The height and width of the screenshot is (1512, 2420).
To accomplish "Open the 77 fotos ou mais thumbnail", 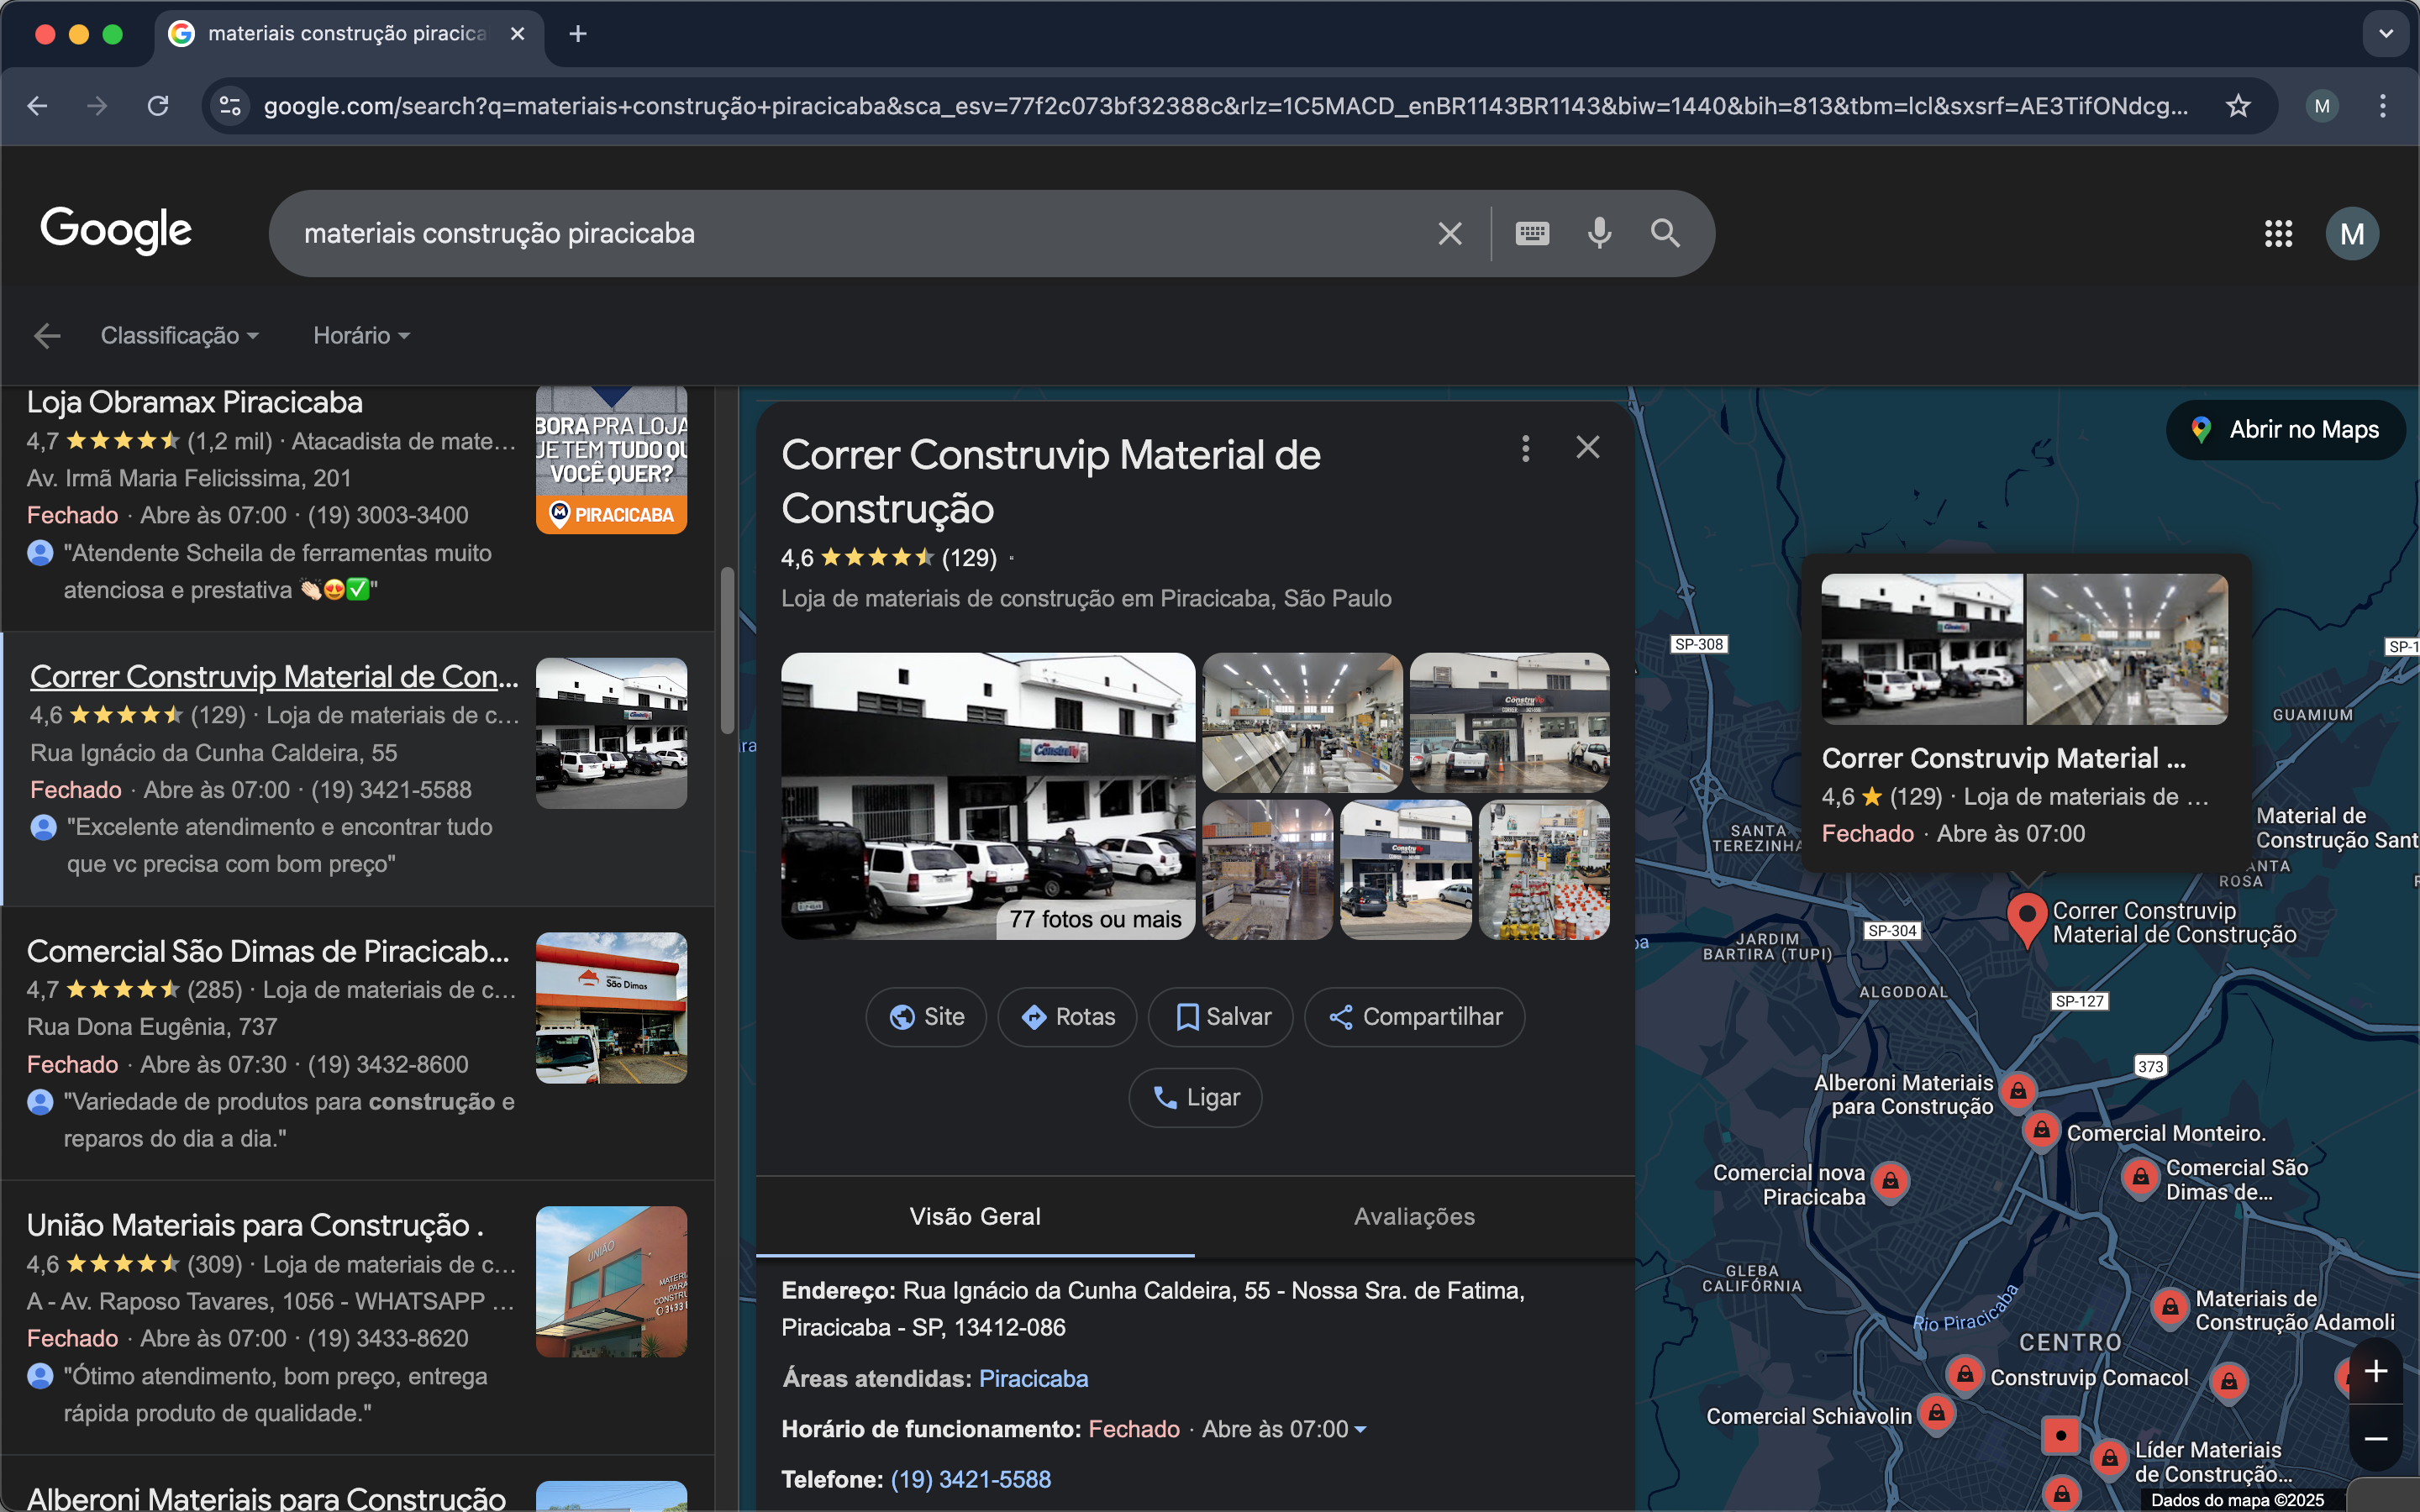I will tap(988, 796).
